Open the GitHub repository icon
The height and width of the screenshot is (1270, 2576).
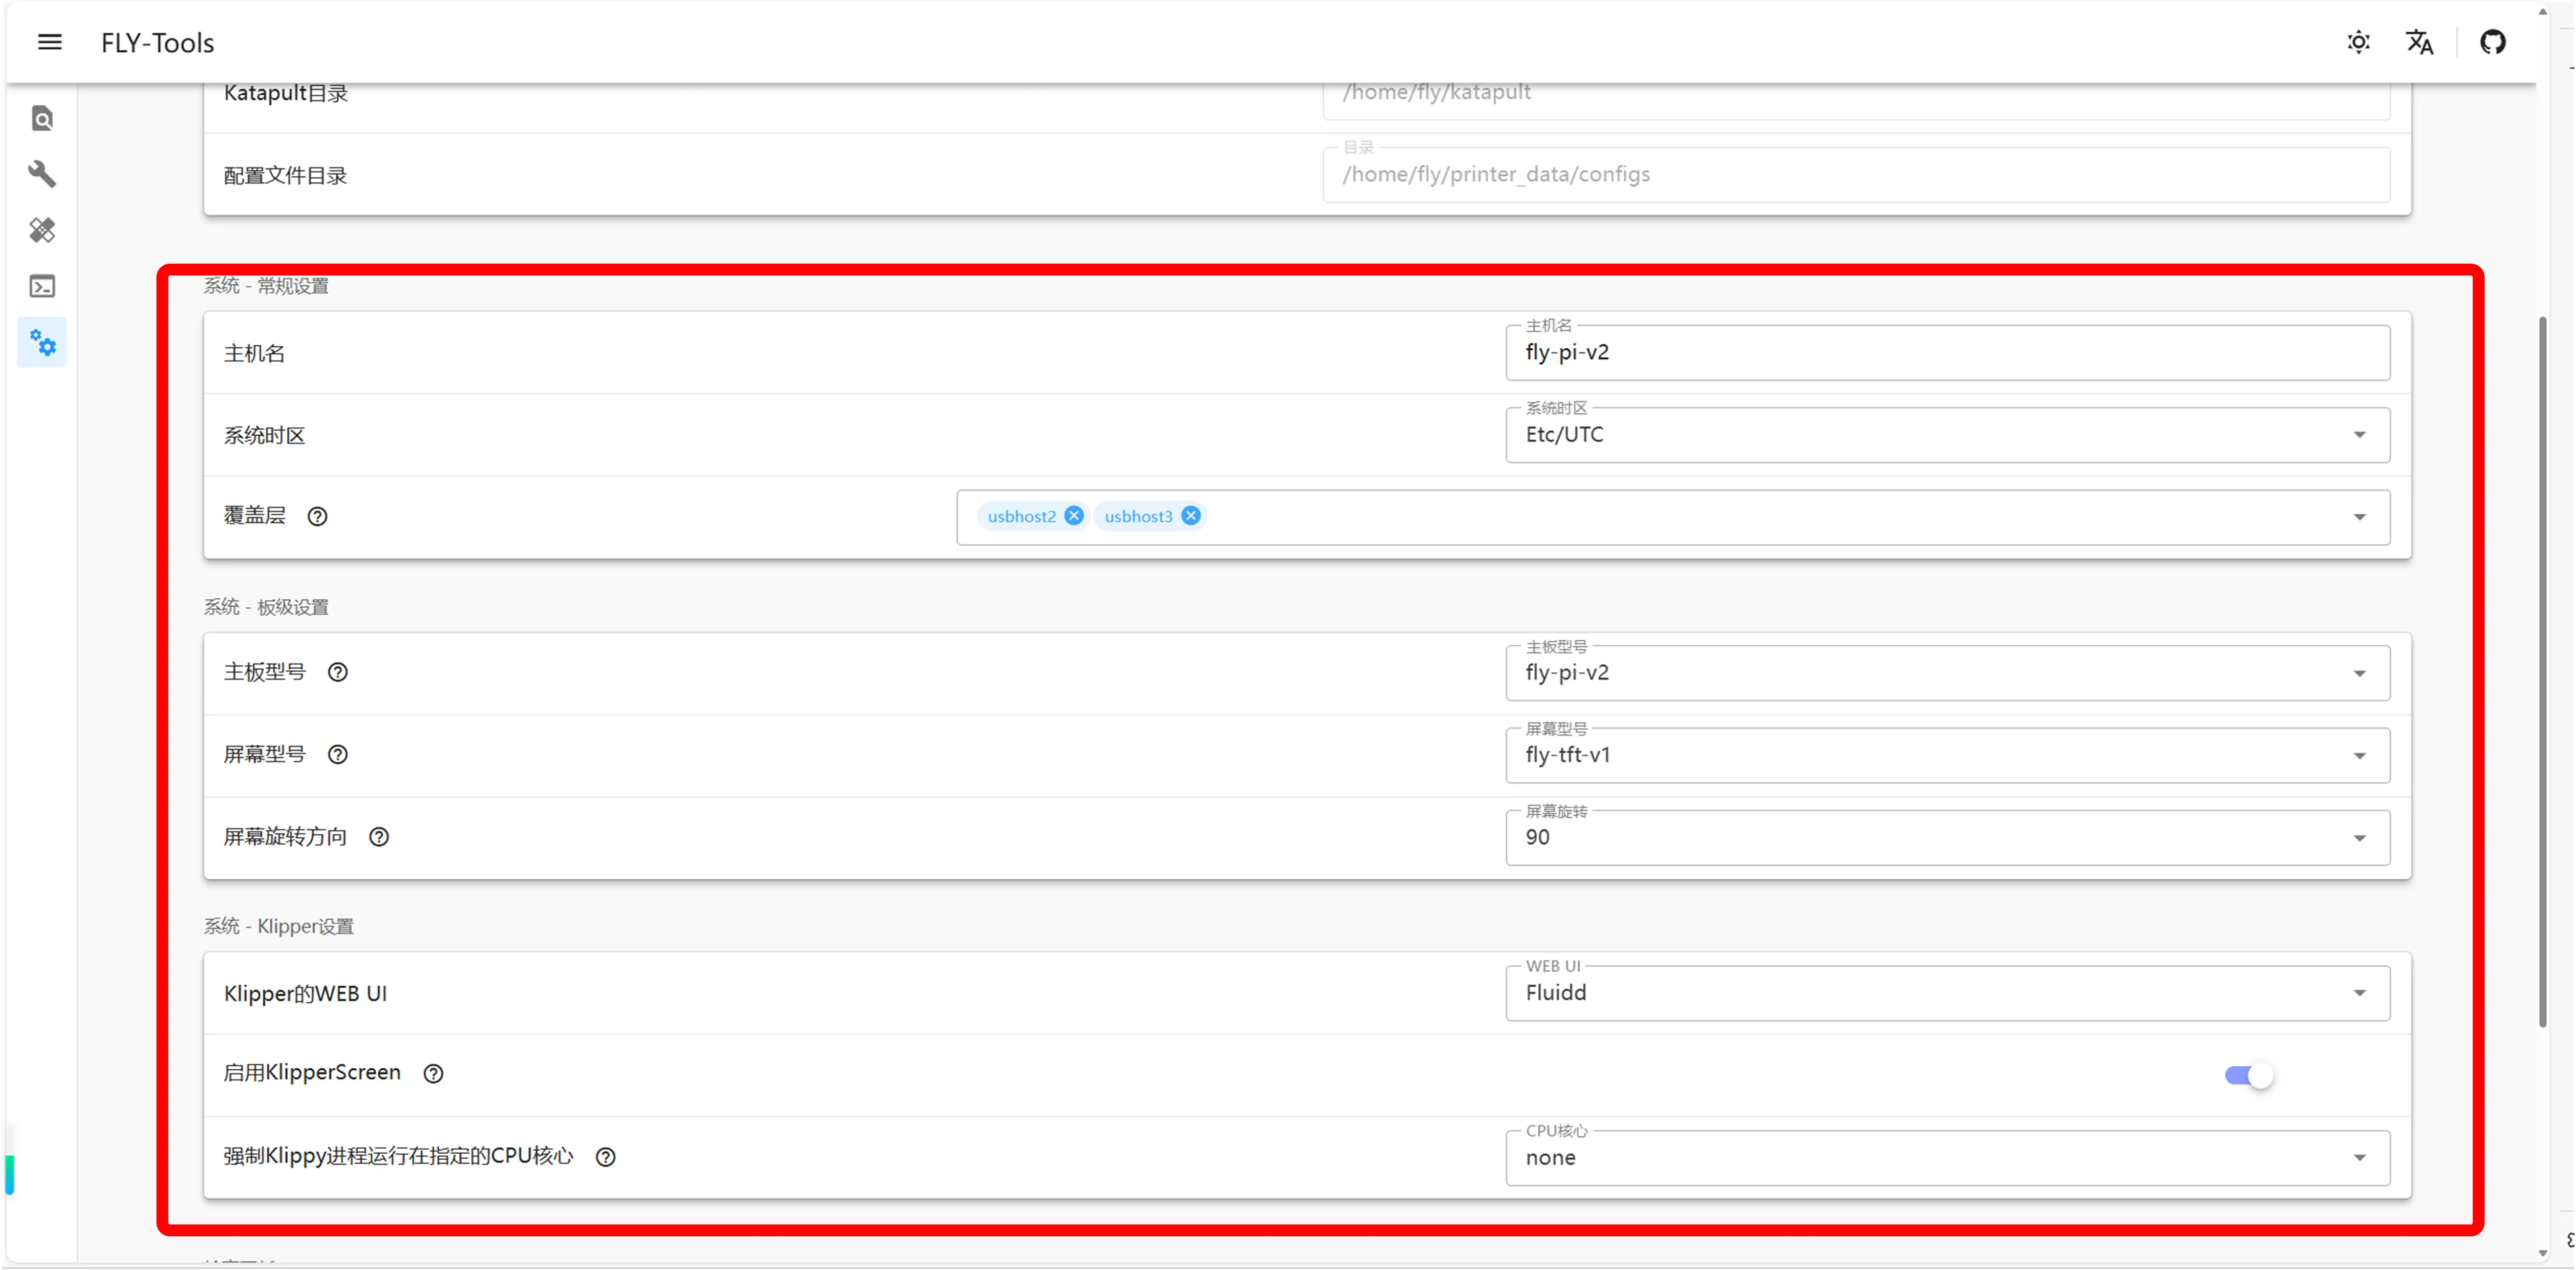coord(2492,42)
